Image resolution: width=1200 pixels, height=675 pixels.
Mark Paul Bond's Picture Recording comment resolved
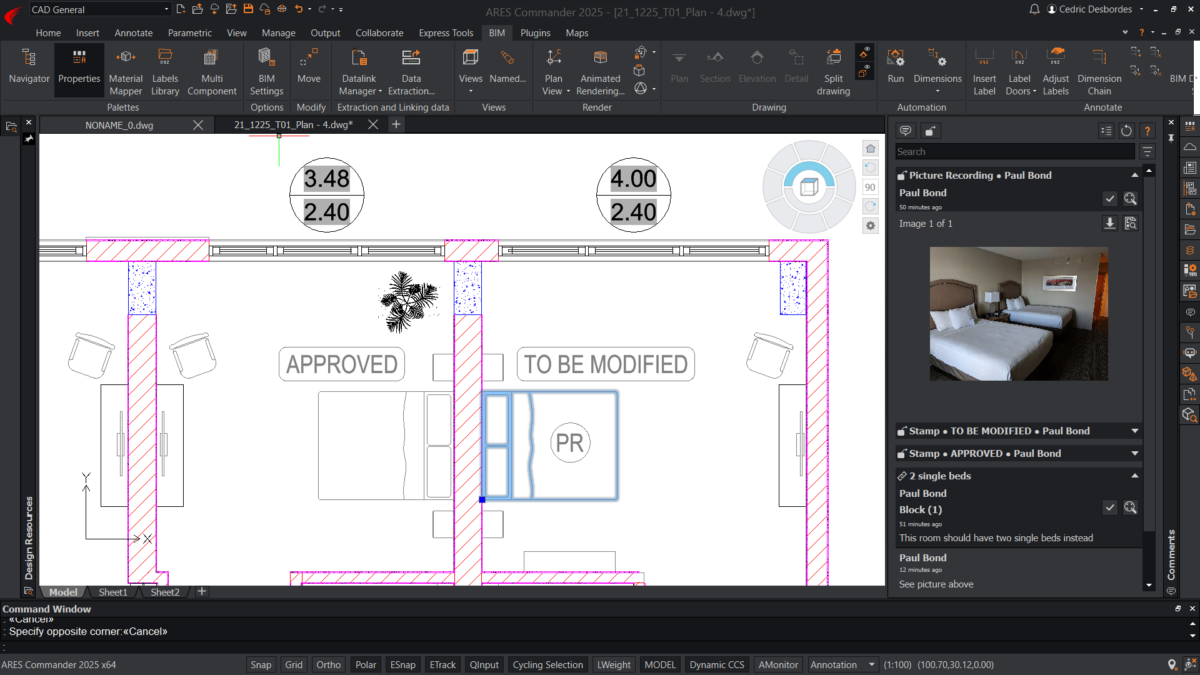[x=1110, y=198]
